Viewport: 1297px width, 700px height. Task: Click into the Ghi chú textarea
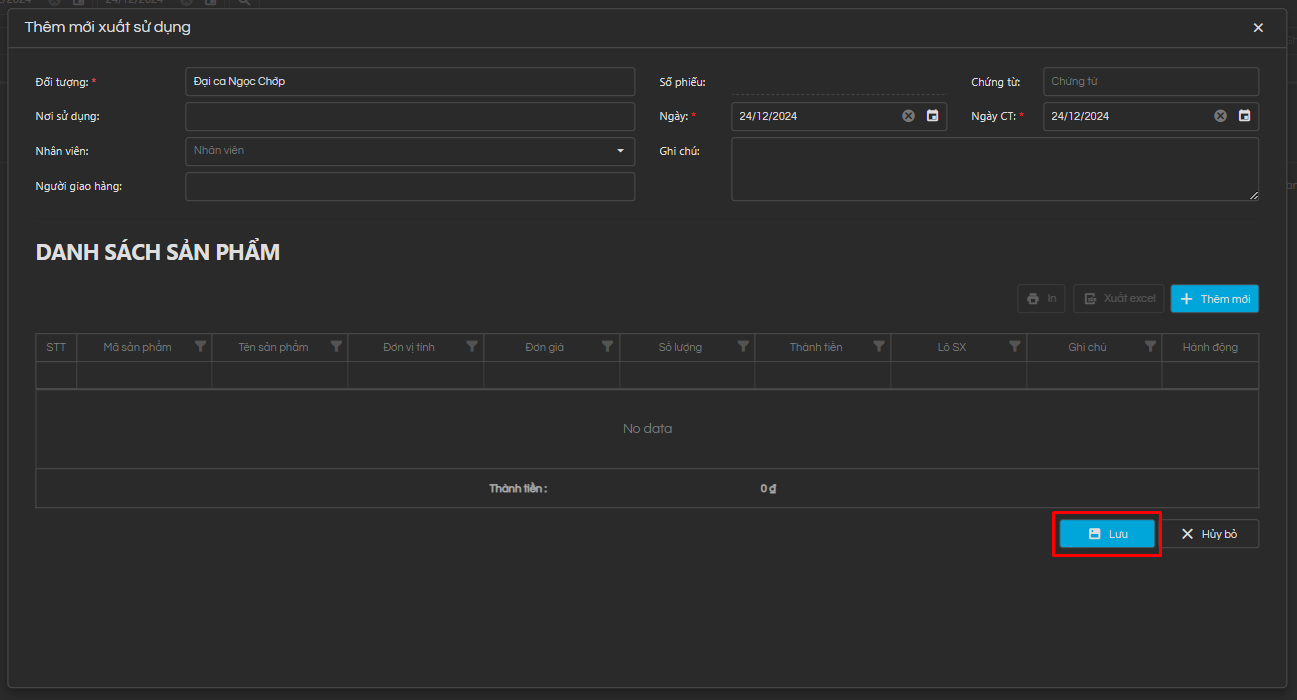(994, 169)
